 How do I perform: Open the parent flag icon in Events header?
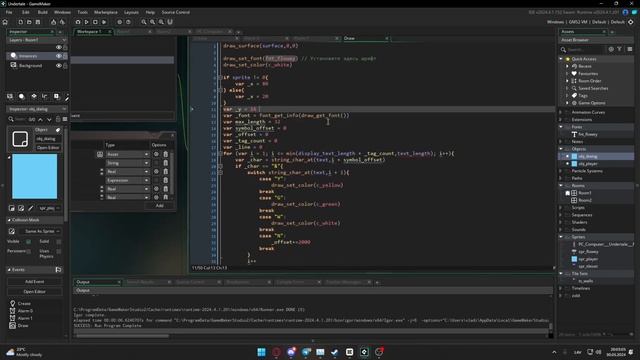coord(58,270)
